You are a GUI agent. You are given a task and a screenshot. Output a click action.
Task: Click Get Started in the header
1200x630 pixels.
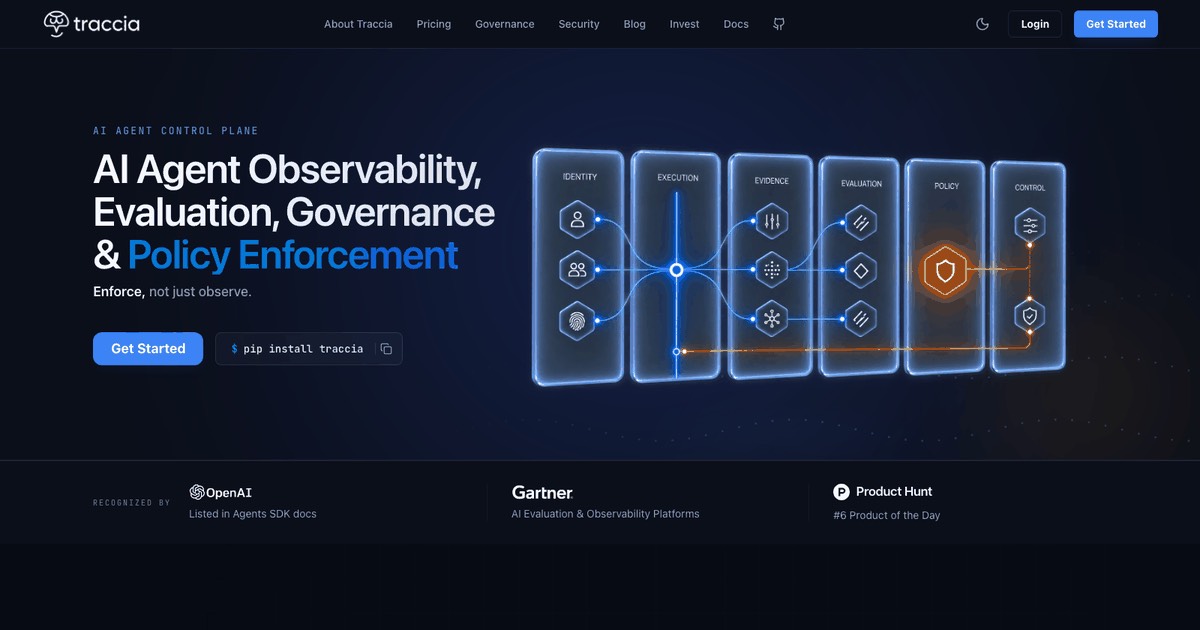[x=1116, y=24]
